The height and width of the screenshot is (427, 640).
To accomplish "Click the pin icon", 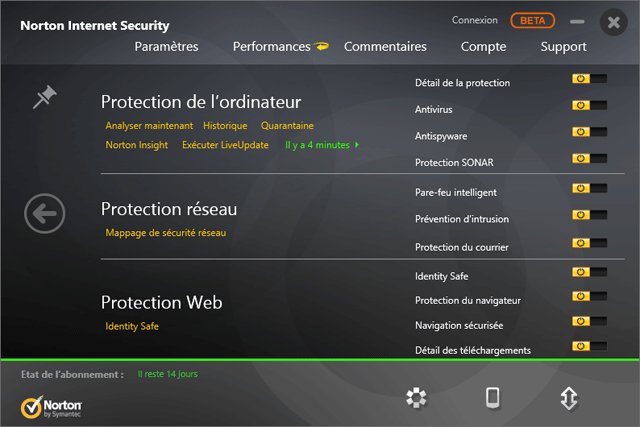I will point(44,96).
